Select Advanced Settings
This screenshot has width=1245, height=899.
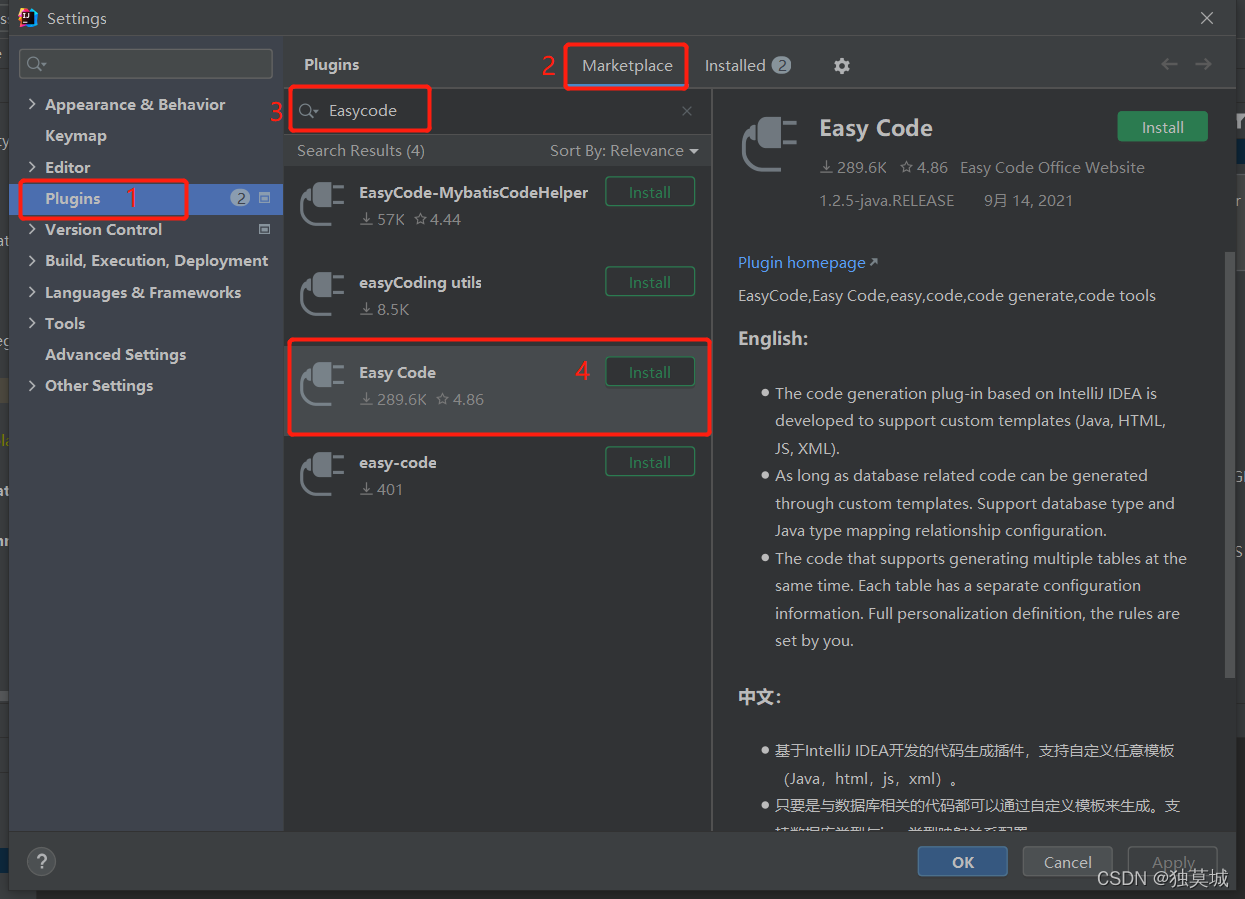116,354
